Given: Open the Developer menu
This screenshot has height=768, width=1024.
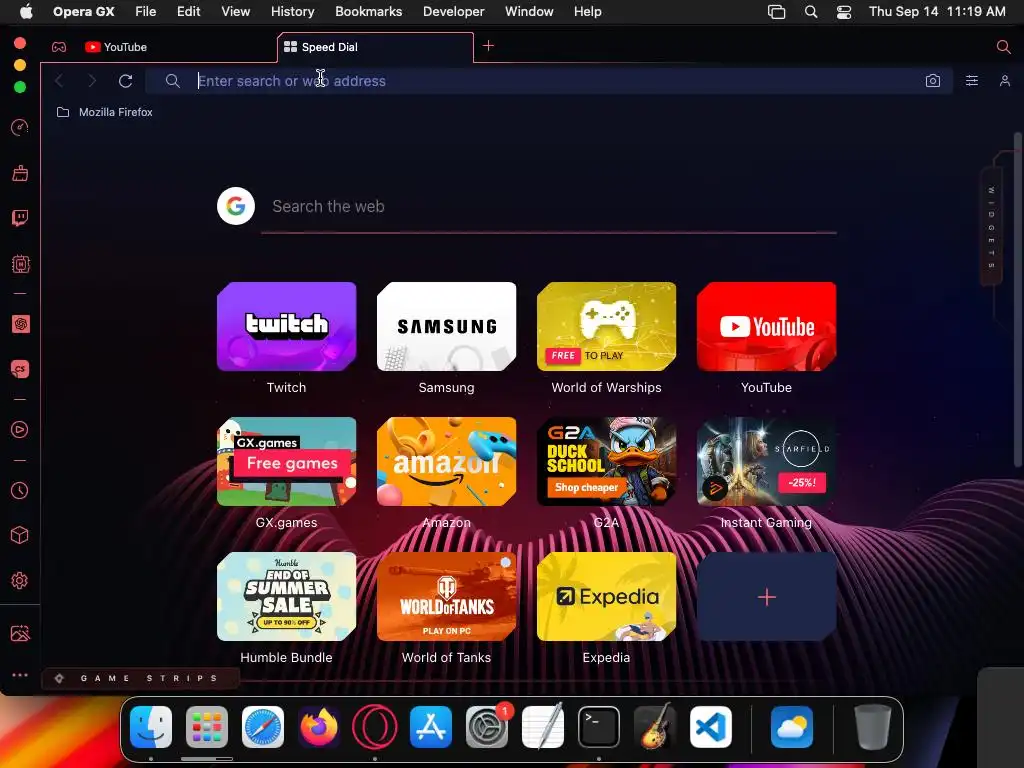Looking at the screenshot, I should 453,12.
